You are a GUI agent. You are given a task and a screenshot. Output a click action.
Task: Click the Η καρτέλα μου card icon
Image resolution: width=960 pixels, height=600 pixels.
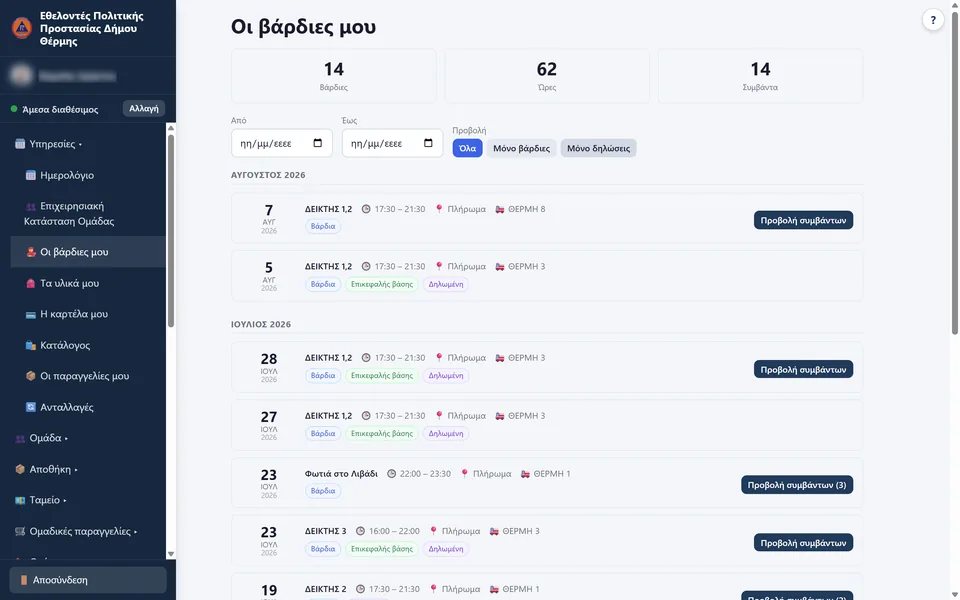click(31, 314)
